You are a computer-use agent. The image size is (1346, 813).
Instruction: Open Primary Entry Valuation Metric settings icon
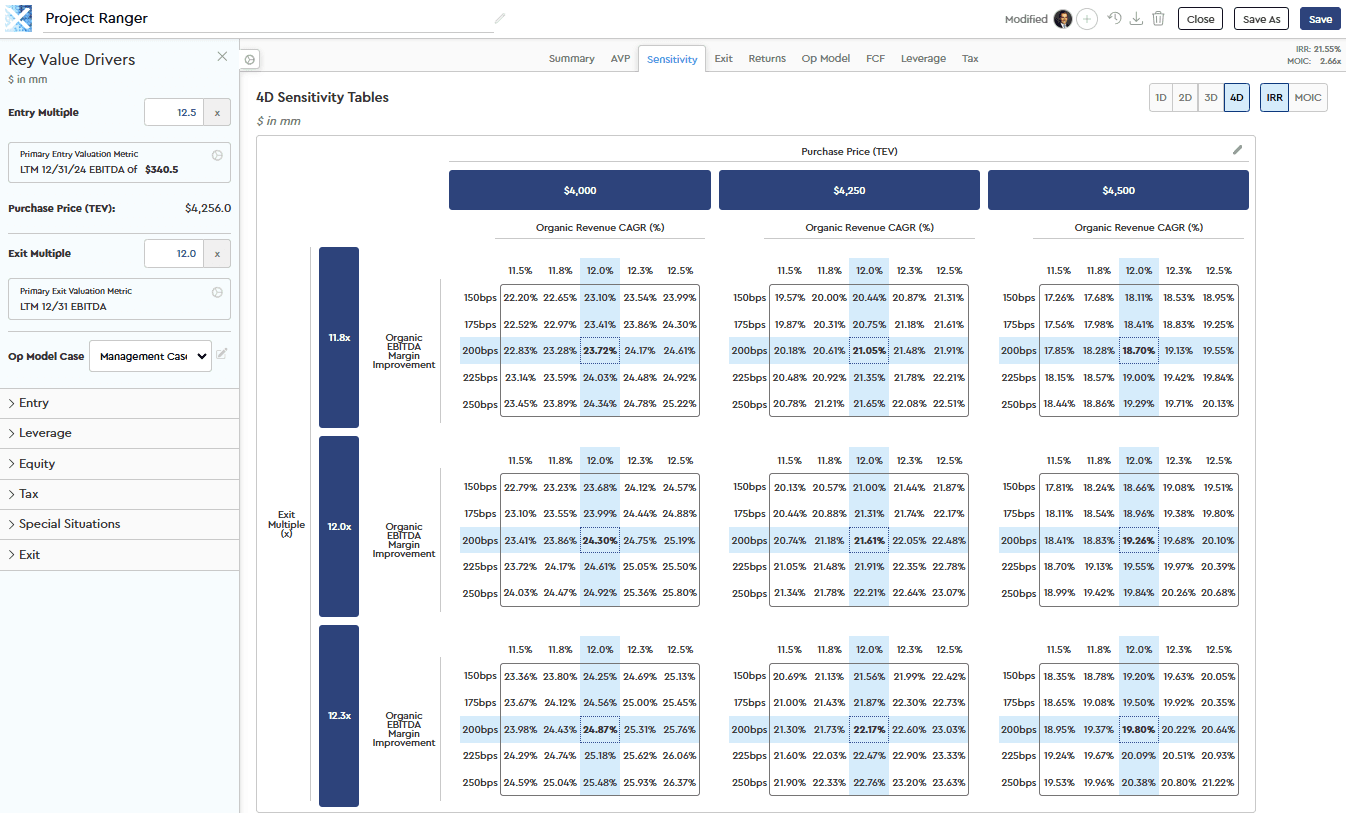coord(217,155)
